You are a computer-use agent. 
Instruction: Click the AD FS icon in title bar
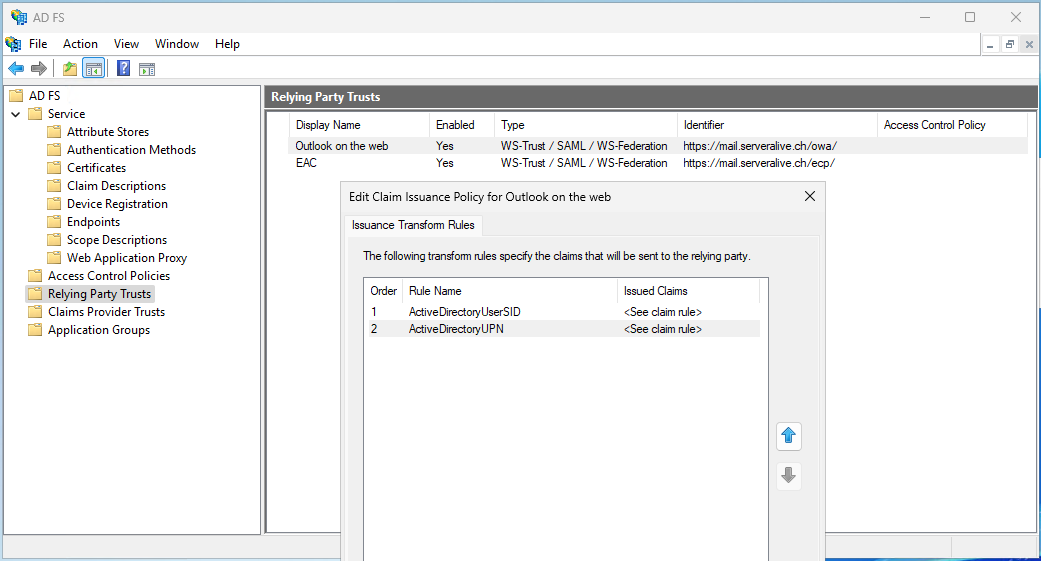click(x=19, y=17)
